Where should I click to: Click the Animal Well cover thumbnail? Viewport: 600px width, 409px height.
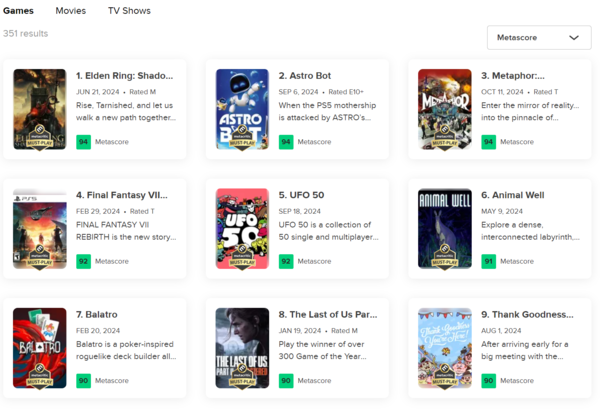[x=445, y=228]
